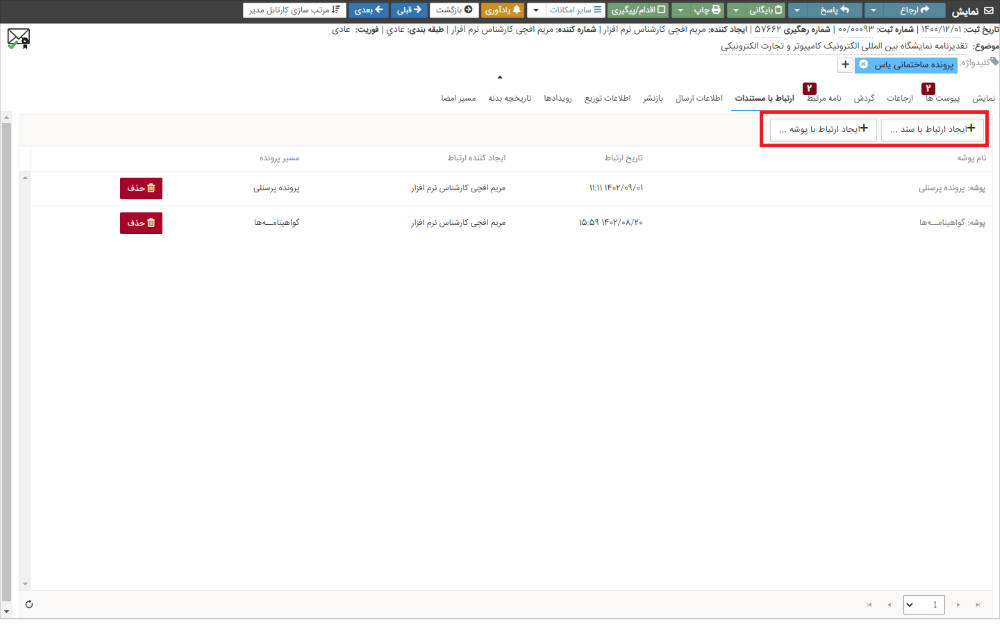Click the refresh icon at bottom left
This screenshot has height=625, width=1000.
29,604
